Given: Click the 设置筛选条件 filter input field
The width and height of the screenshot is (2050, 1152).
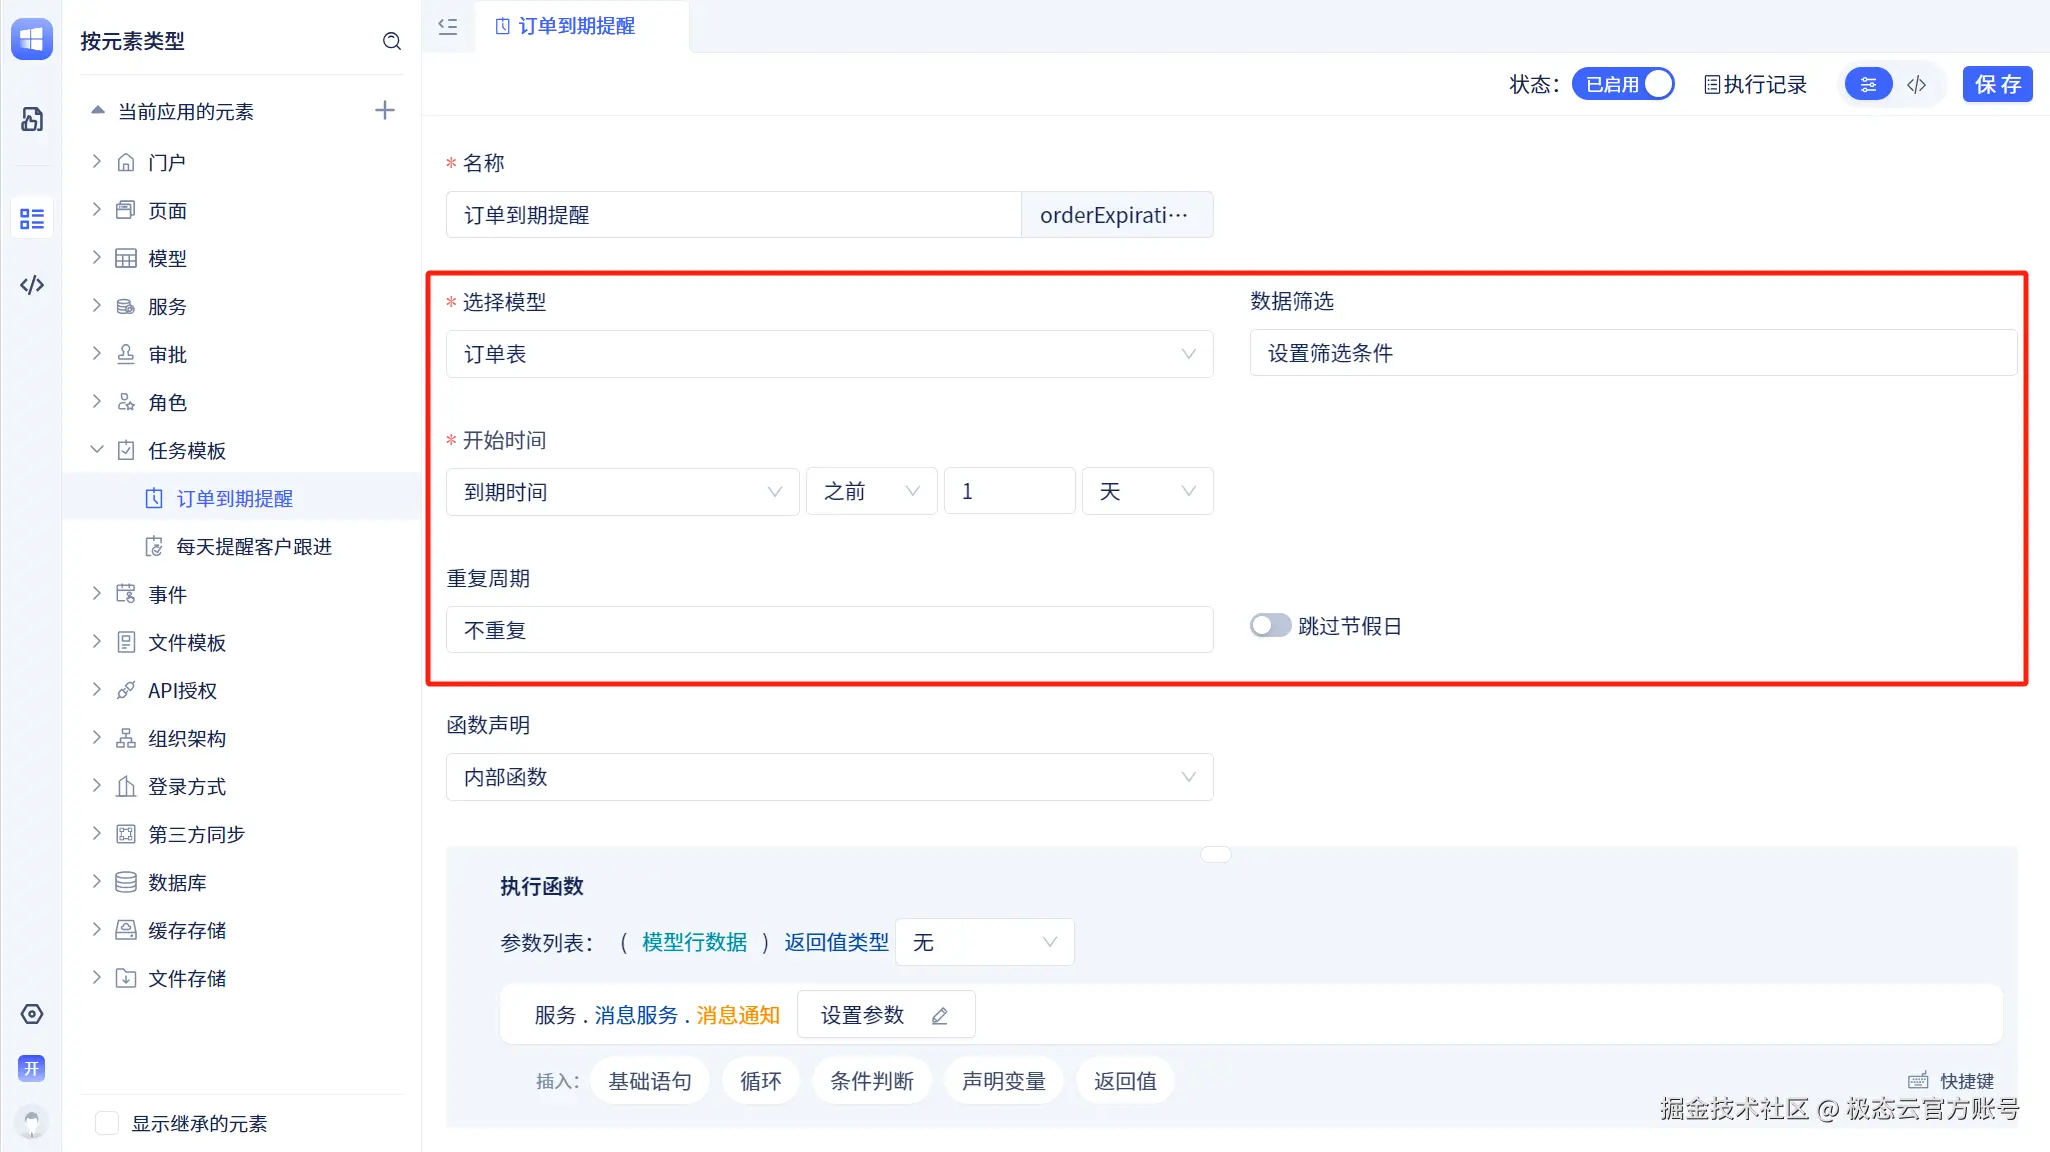Looking at the screenshot, I should click(1632, 354).
